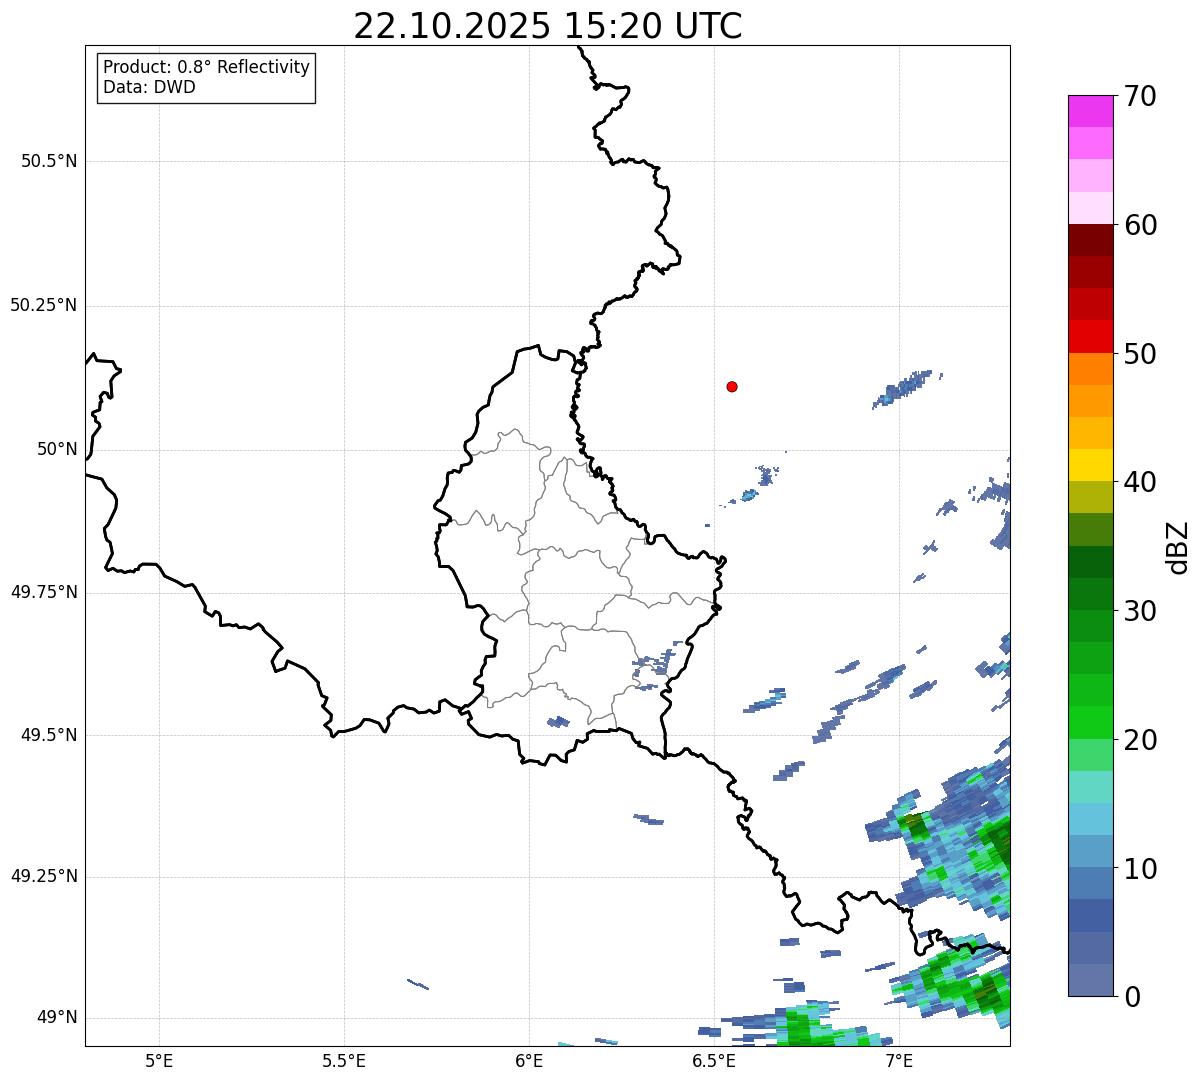Click the 49.75°N latitude label
Image resolution: width=1202 pixels, height=1081 pixels.
pyautogui.click(x=44, y=592)
